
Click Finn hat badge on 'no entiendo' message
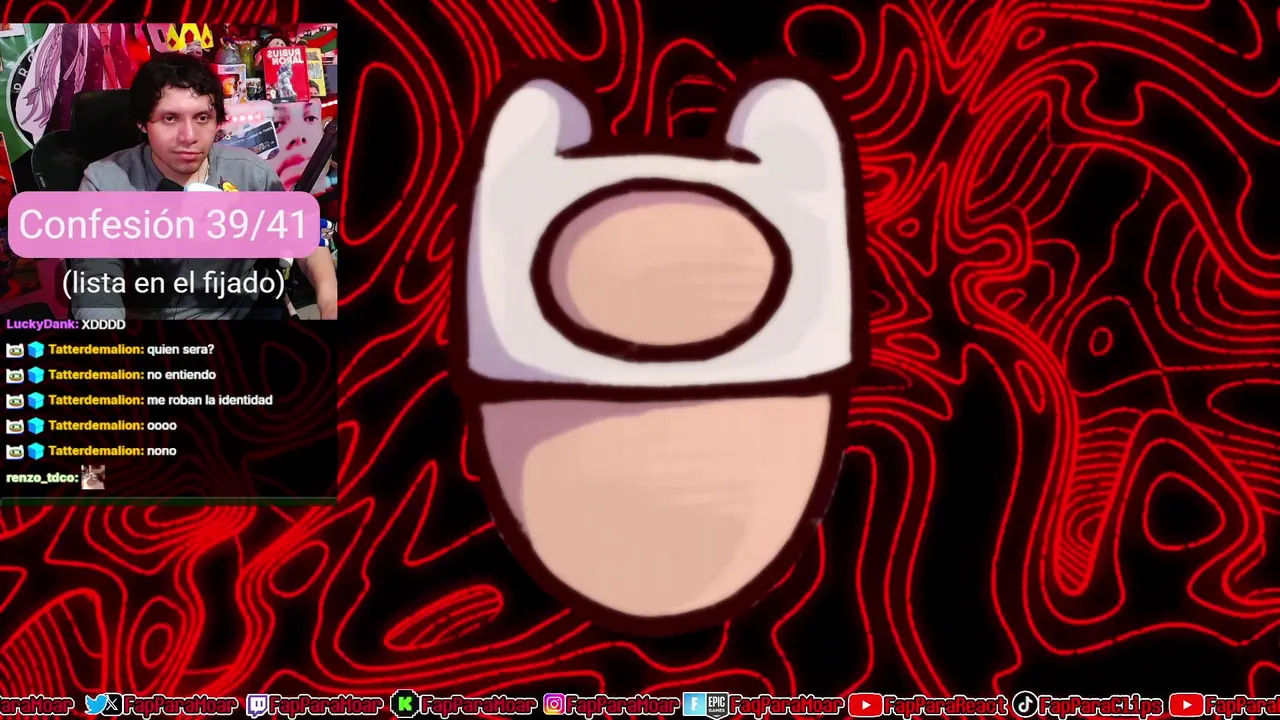click(15, 375)
